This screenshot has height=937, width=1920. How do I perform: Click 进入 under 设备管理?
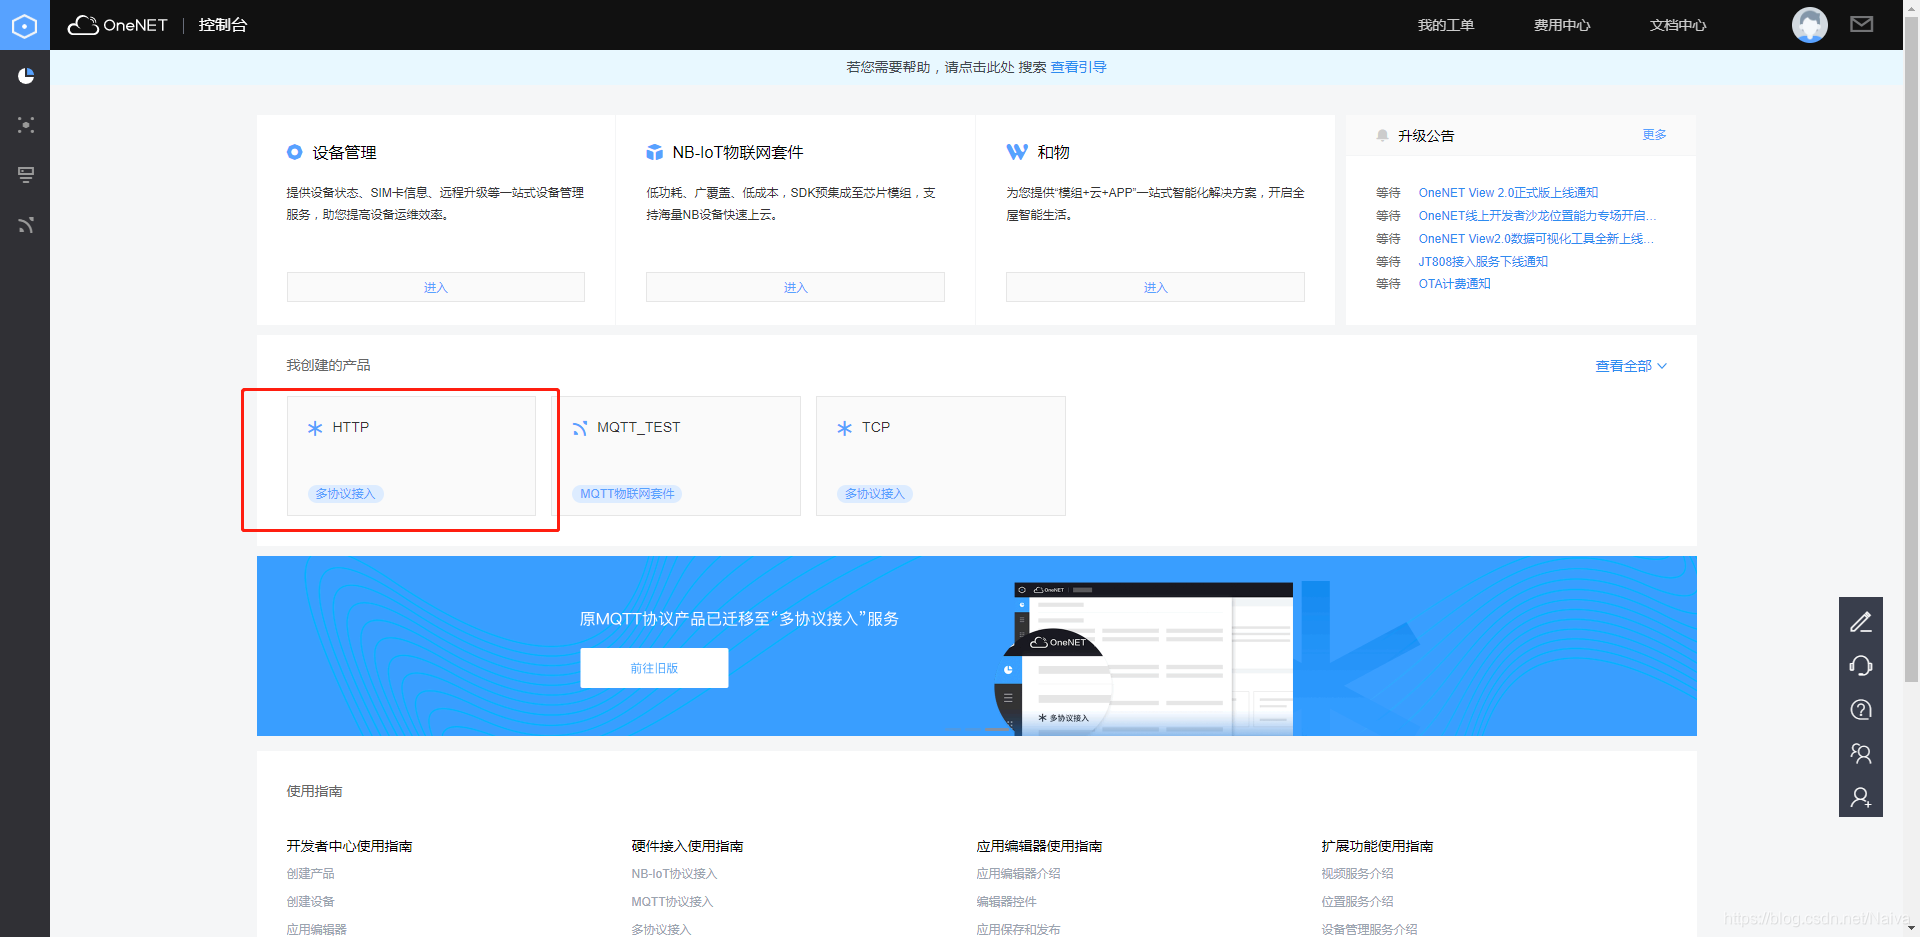point(435,287)
